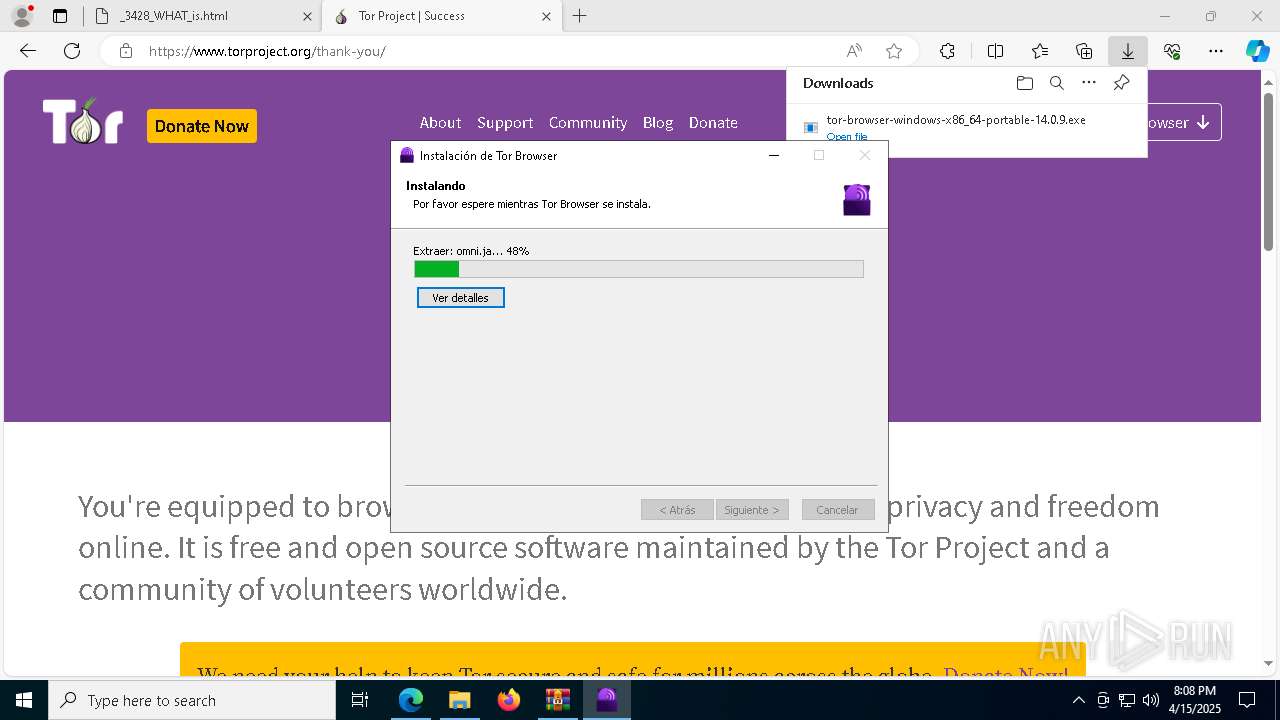Open the Collections icon
Viewport: 1280px width, 720px height.
click(1084, 51)
